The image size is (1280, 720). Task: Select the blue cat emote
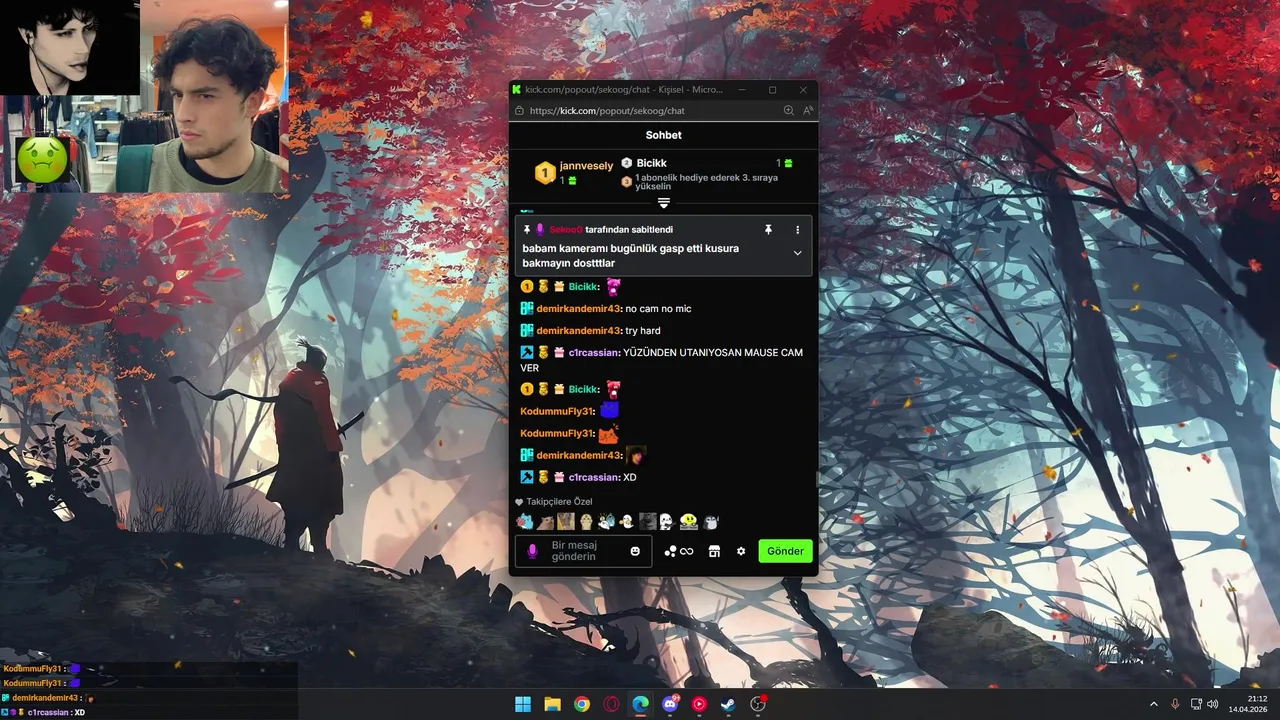tap(525, 521)
